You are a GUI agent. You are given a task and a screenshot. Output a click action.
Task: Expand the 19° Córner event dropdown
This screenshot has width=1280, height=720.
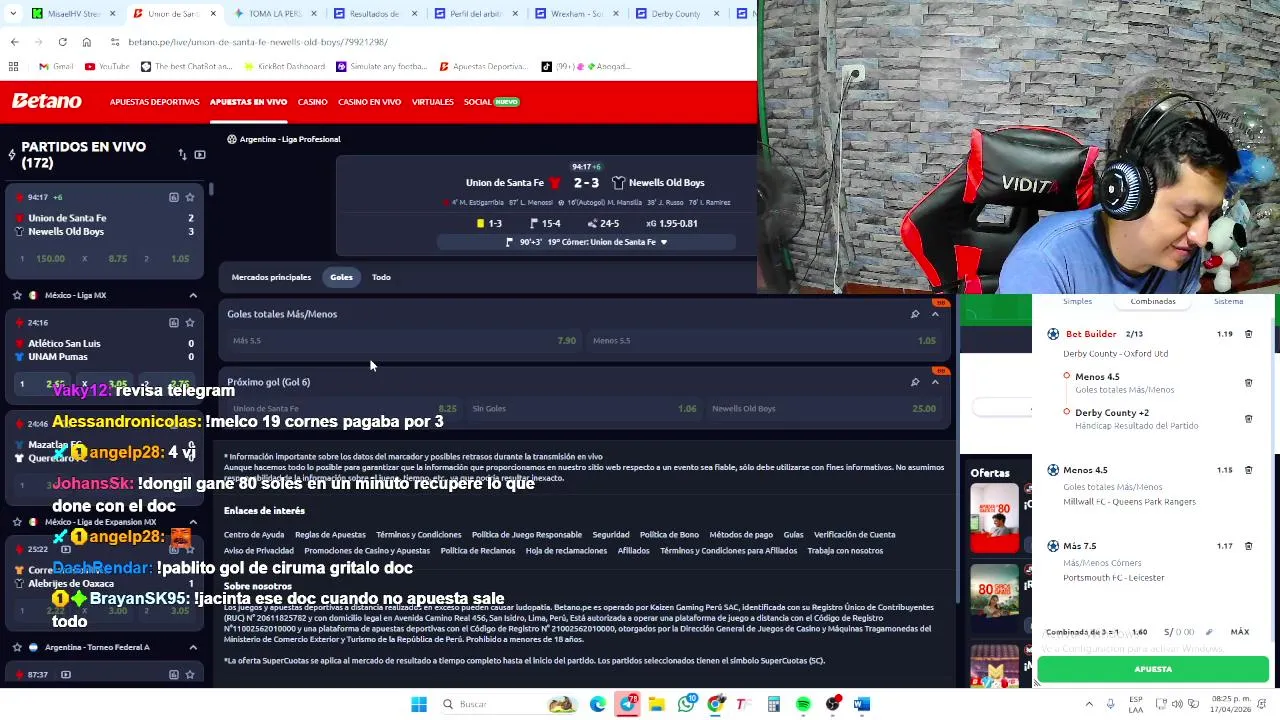pos(663,242)
